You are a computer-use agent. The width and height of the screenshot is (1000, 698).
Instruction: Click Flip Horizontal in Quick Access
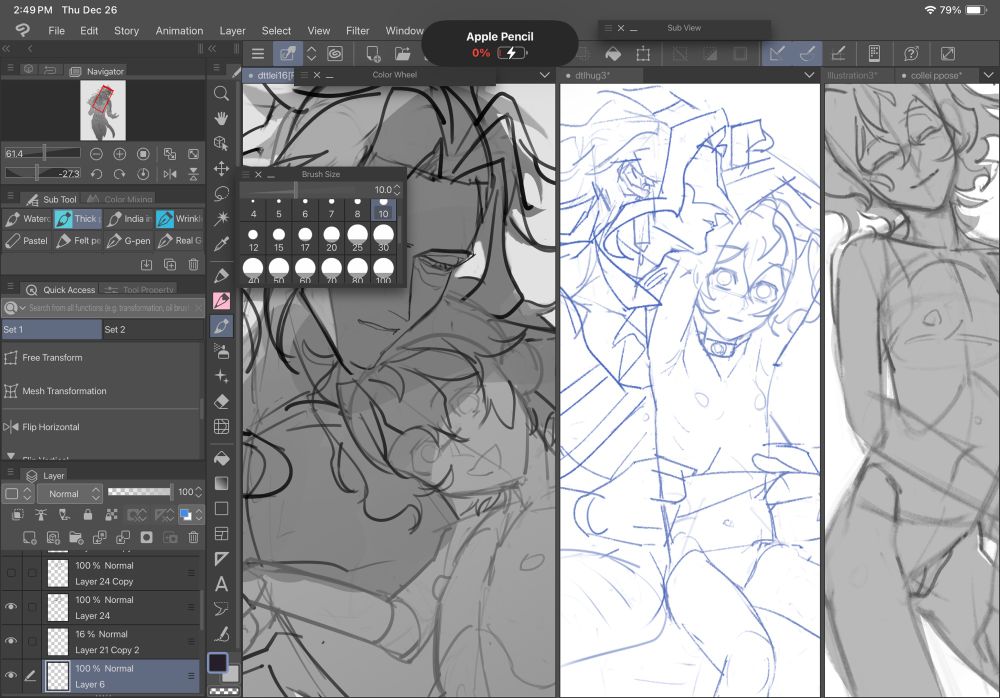[102, 427]
